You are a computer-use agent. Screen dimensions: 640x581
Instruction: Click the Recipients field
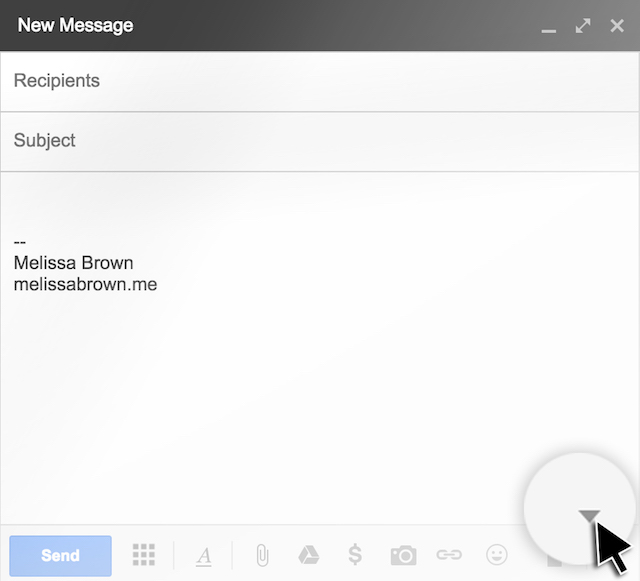tap(320, 81)
